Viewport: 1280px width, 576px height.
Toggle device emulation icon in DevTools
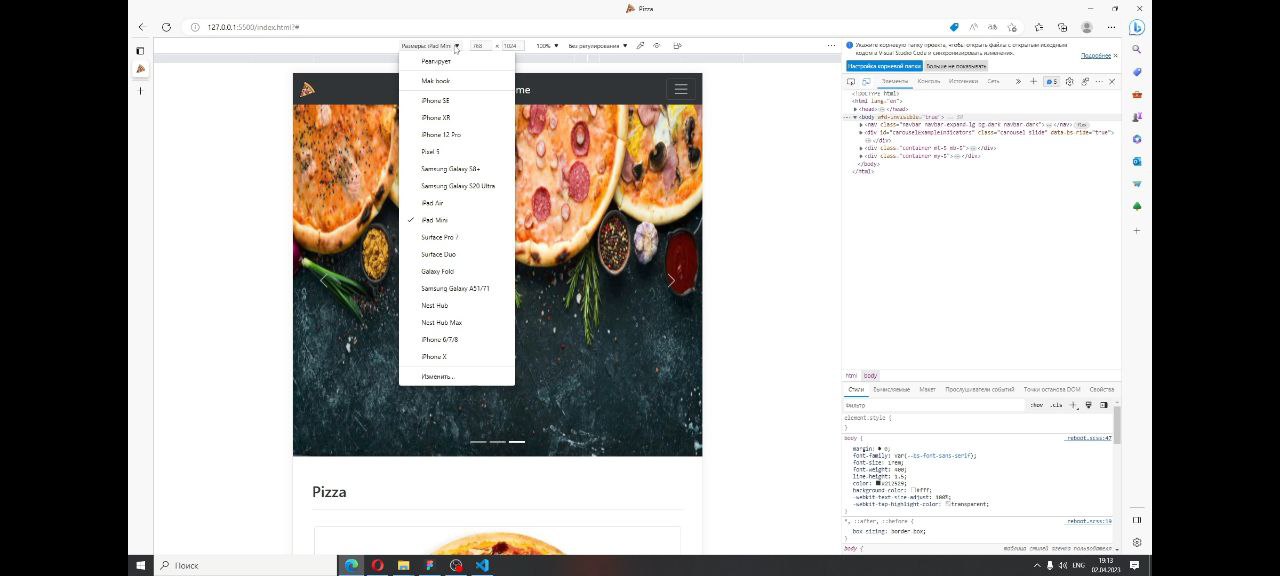pyautogui.click(x=866, y=81)
